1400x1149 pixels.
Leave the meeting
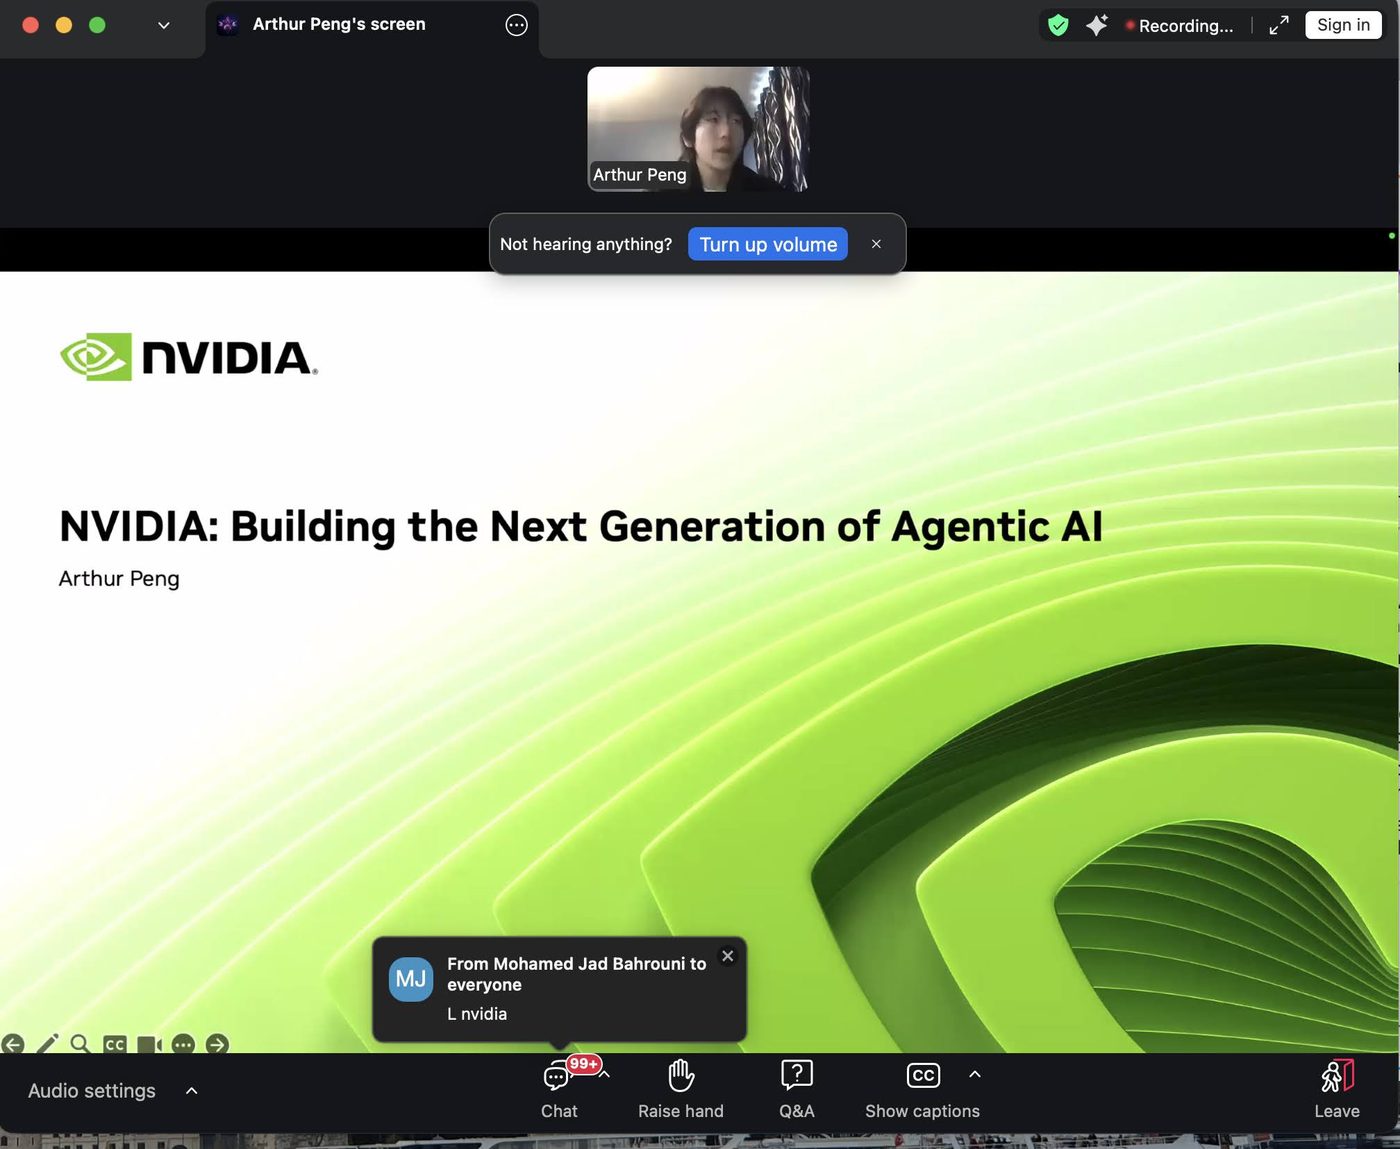tap(1337, 1089)
